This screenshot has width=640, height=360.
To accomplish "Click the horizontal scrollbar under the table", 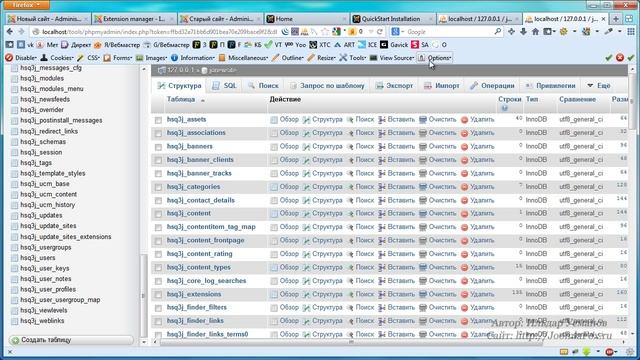I will 351,342.
